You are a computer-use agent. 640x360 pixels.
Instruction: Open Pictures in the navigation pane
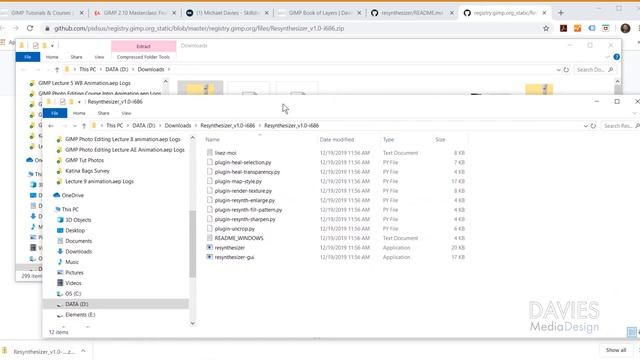coord(74,273)
